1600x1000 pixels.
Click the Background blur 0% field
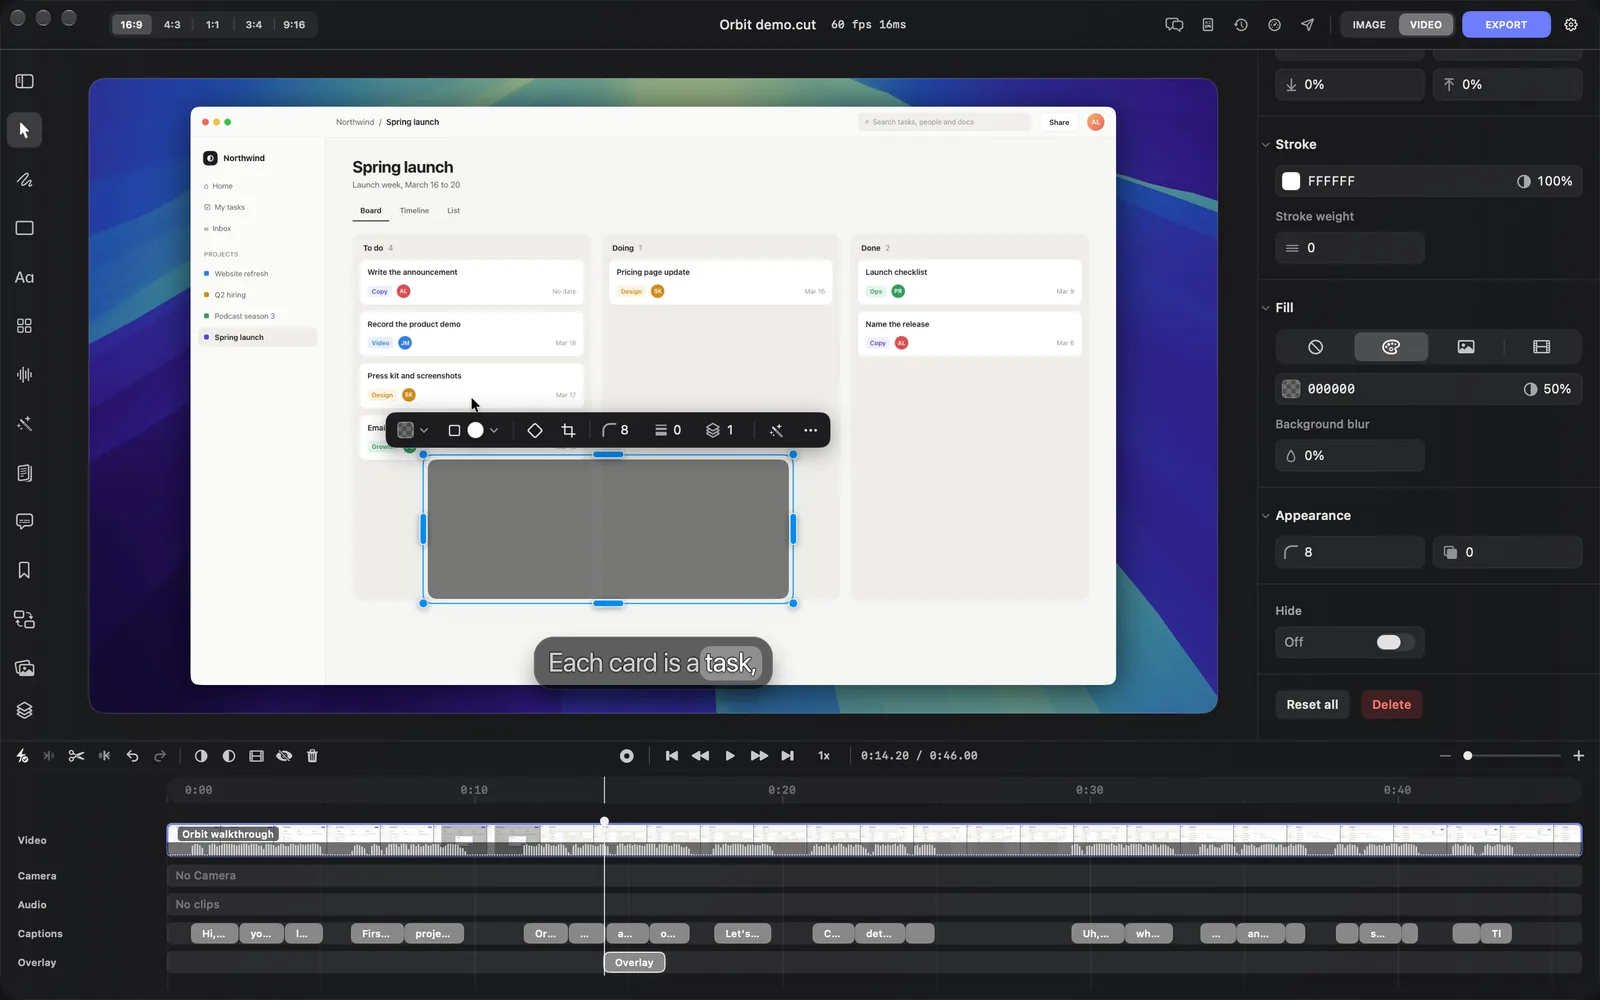pos(1350,456)
